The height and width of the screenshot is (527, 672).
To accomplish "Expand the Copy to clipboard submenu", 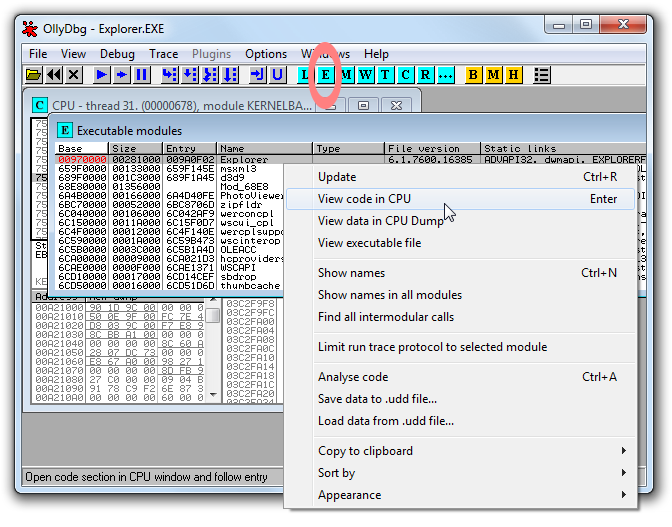I will pos(460,451).
